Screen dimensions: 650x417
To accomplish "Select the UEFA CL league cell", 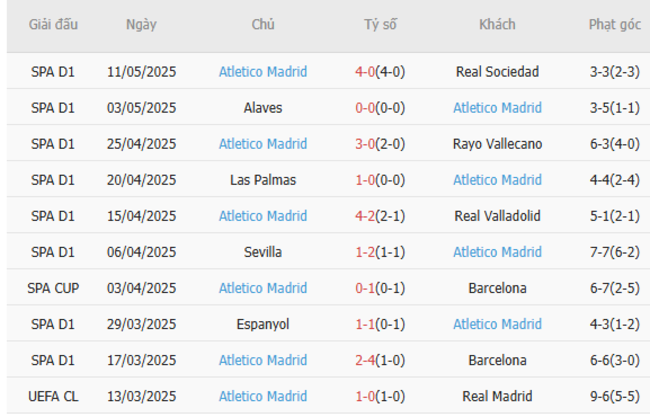I will pos(53,396).
